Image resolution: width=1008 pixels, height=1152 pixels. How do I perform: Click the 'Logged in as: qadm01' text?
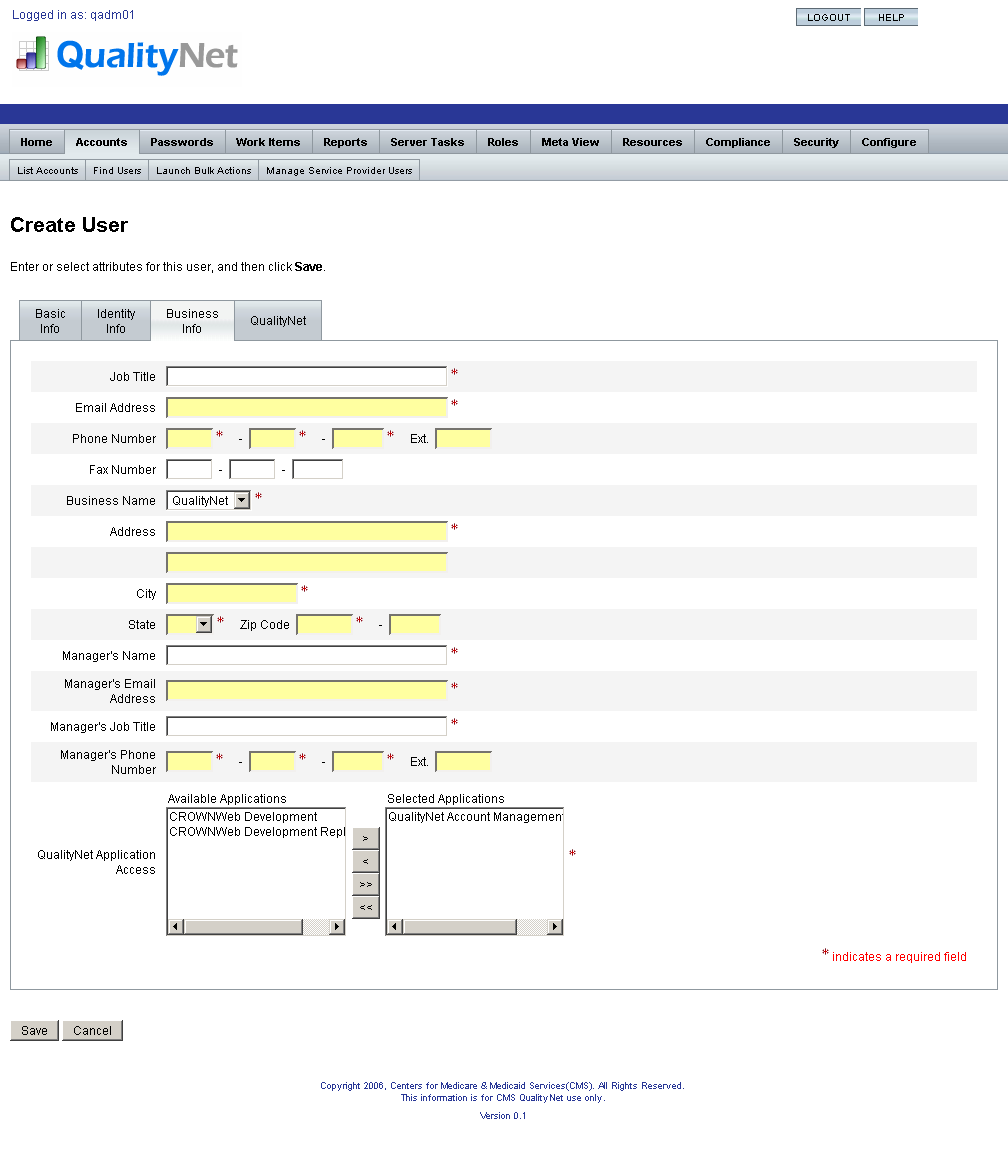pyautogui.click(x=73, y=15)
